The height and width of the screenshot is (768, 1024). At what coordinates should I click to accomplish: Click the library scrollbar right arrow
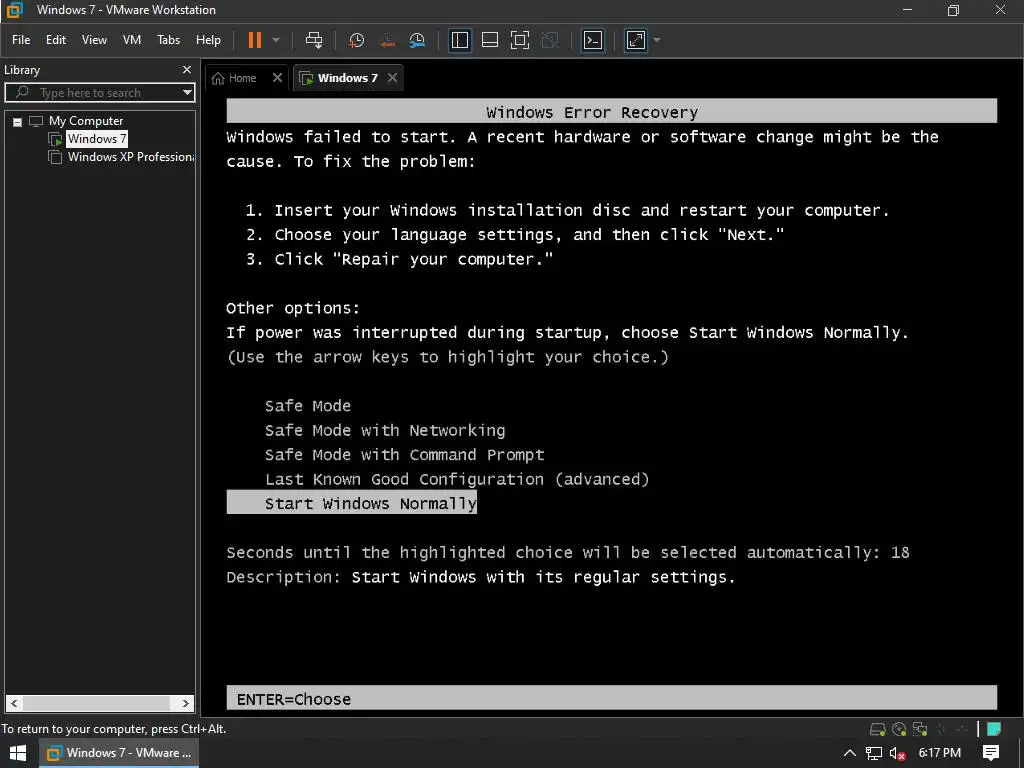(185, 703)
